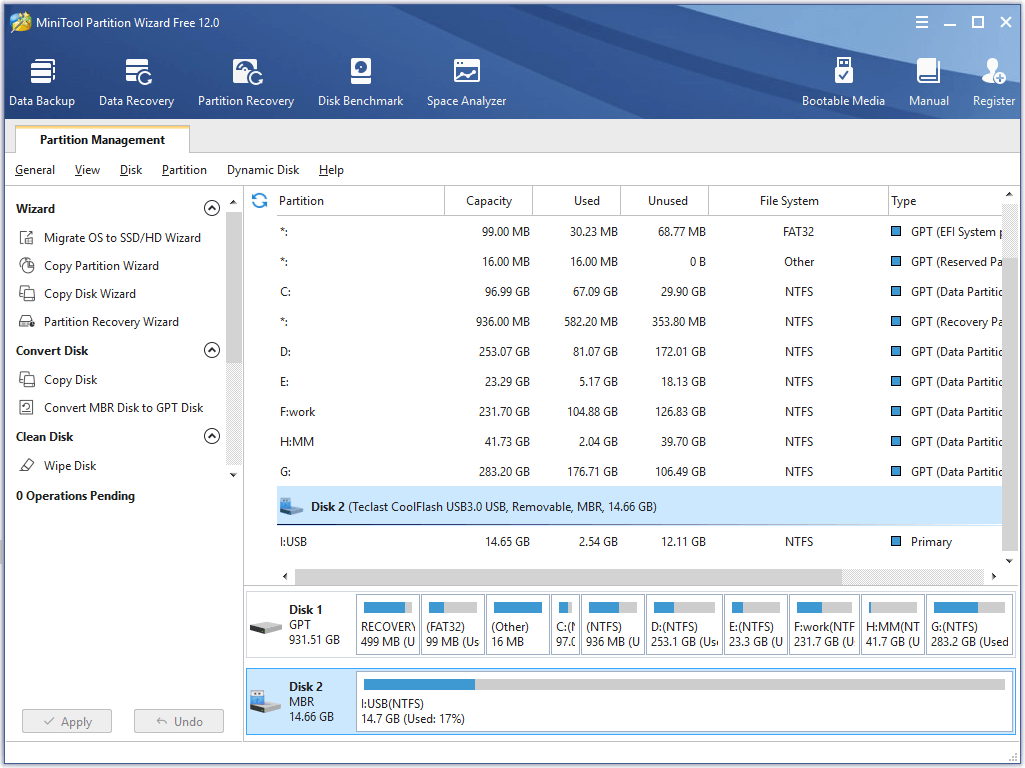Click the E:(NTFS) 23.3 GB block in disk map
1025x768 pixels.
click(756, 624)
